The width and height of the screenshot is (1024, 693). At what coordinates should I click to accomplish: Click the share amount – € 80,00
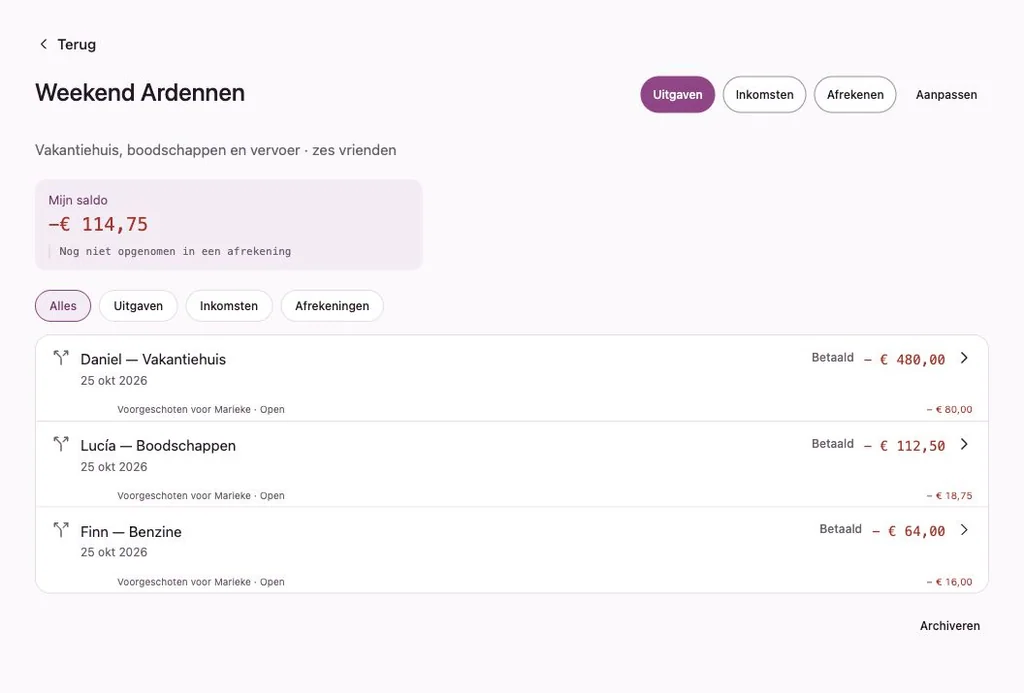pyautogui.click(x=949, y=410)
